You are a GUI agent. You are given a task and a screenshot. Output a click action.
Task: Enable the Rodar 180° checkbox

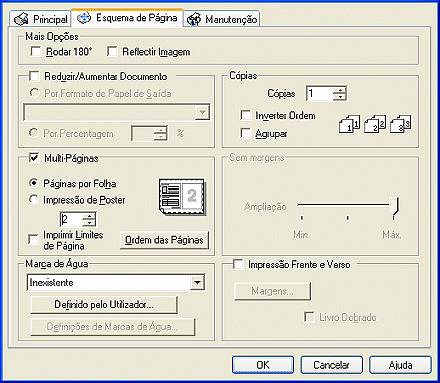pyautogui.click(x=36, y=51)
